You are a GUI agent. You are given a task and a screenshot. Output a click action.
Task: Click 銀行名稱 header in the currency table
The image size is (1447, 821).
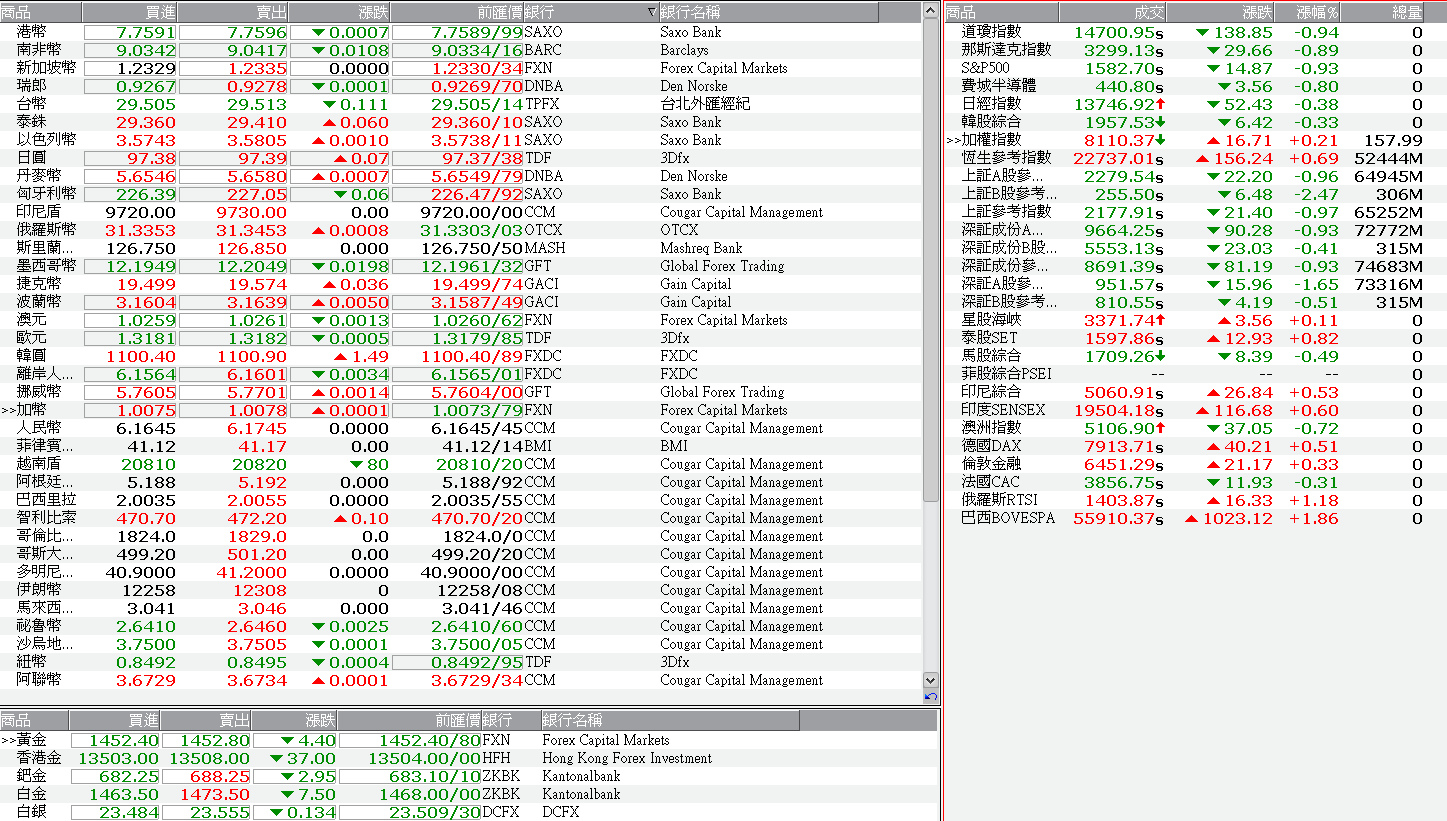point(768,13)
